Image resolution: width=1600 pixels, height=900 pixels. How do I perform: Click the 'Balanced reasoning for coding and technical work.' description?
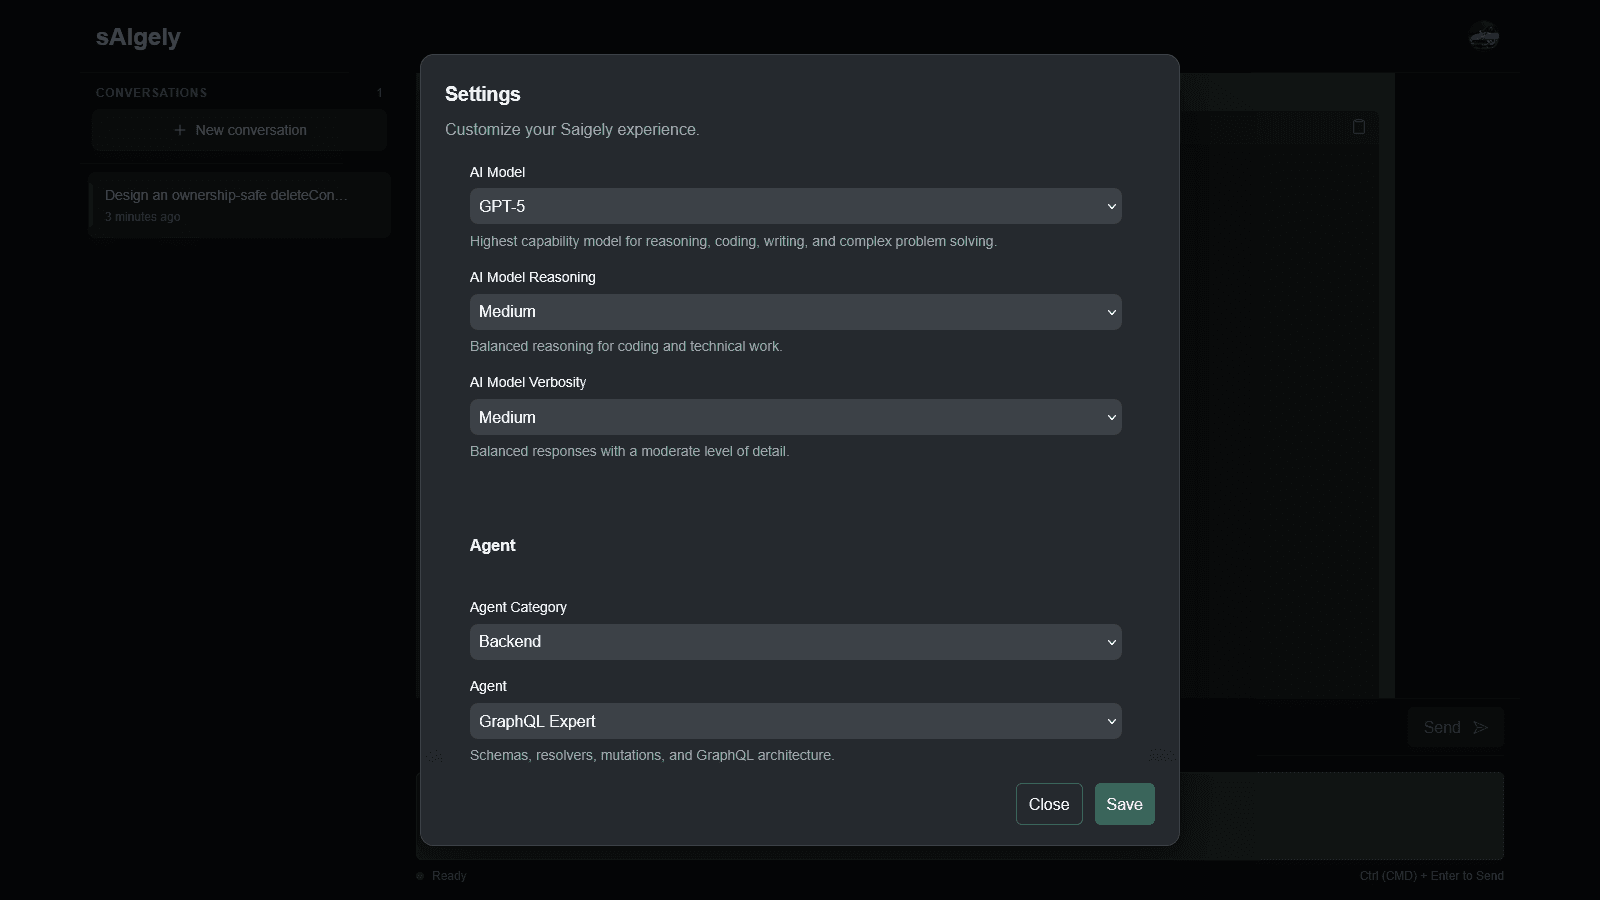(626, 346)
